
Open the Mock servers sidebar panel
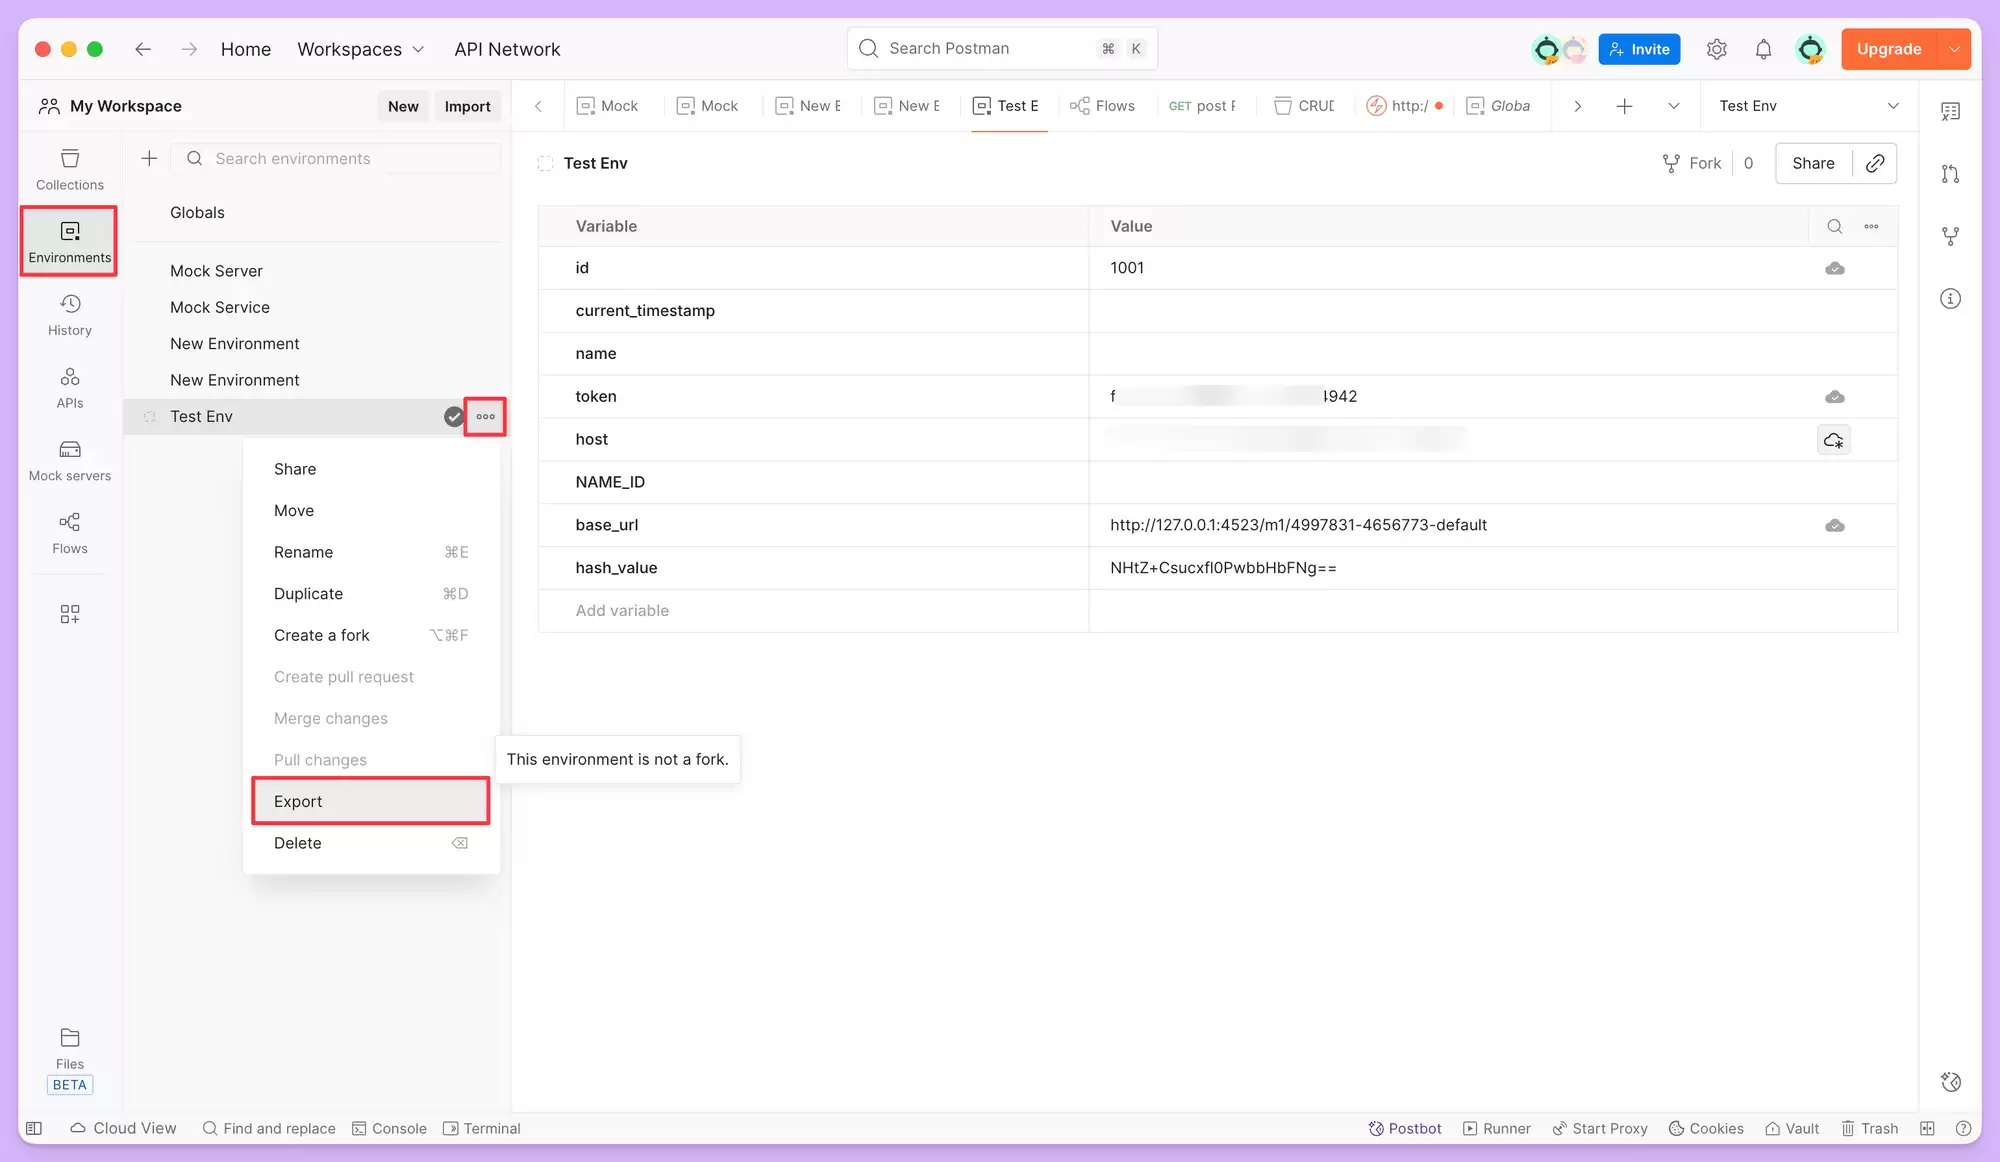(x=70, y=461)
